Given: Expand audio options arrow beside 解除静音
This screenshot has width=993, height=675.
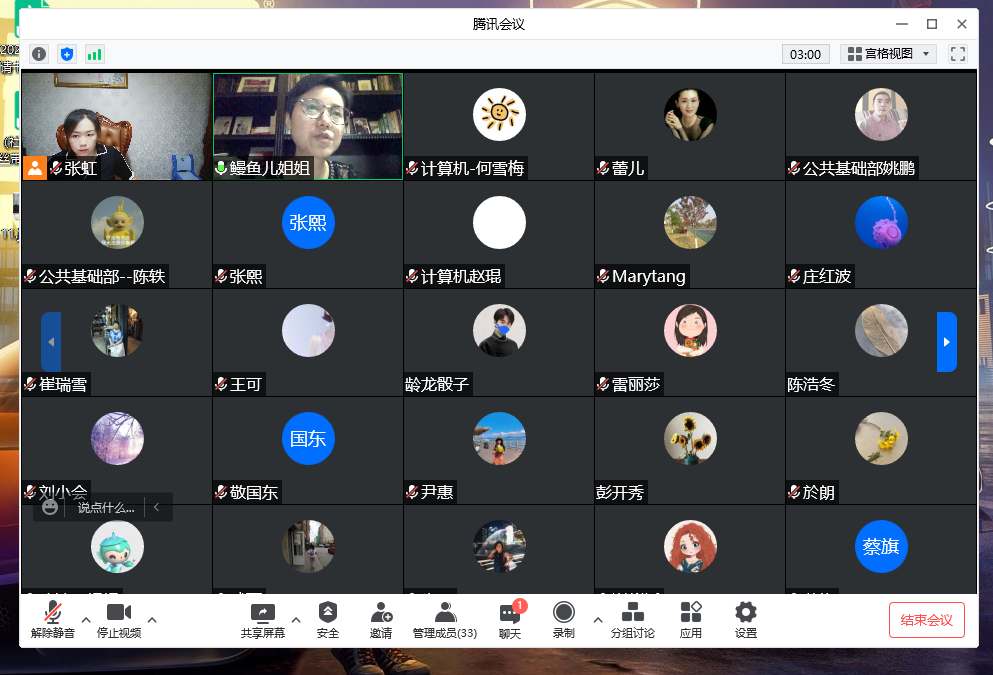Looking at the screenshot, I should [x=85, y=619].
